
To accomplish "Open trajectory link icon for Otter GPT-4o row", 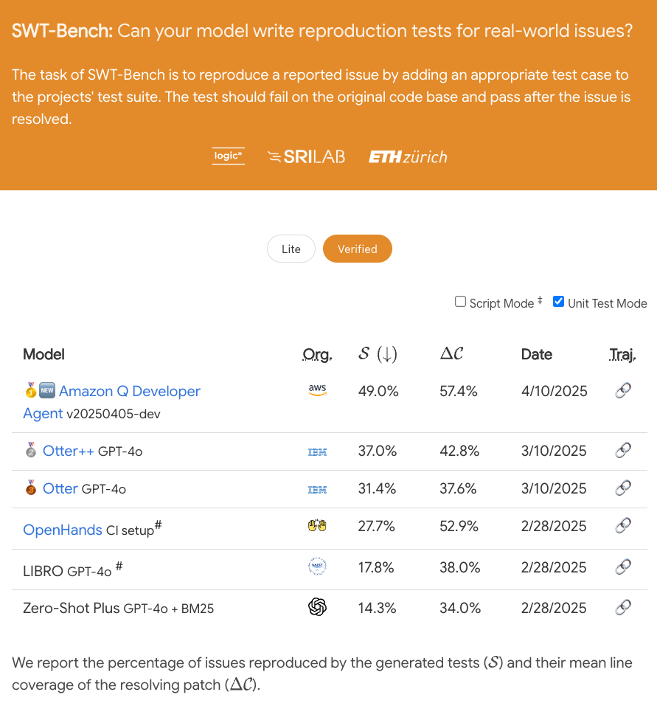I will 622,488.
